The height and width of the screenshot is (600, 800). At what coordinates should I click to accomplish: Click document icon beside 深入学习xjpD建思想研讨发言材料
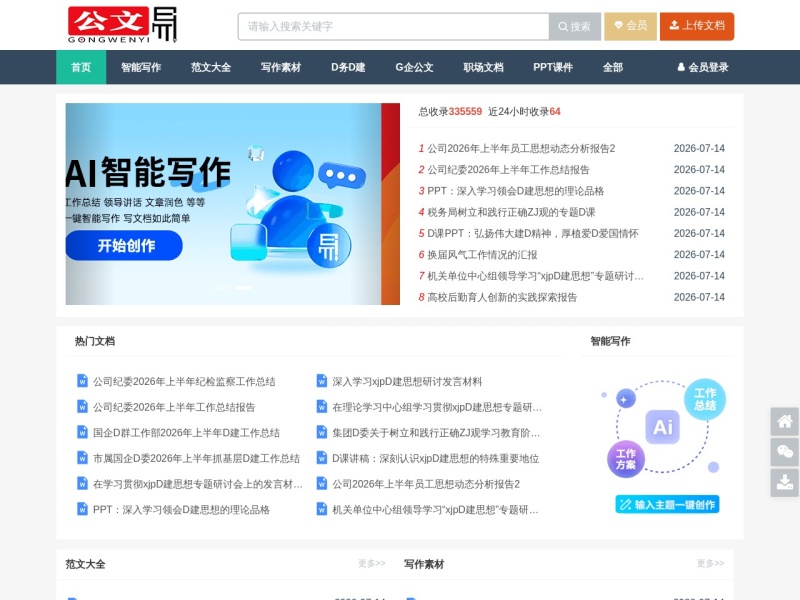point(322,381)
